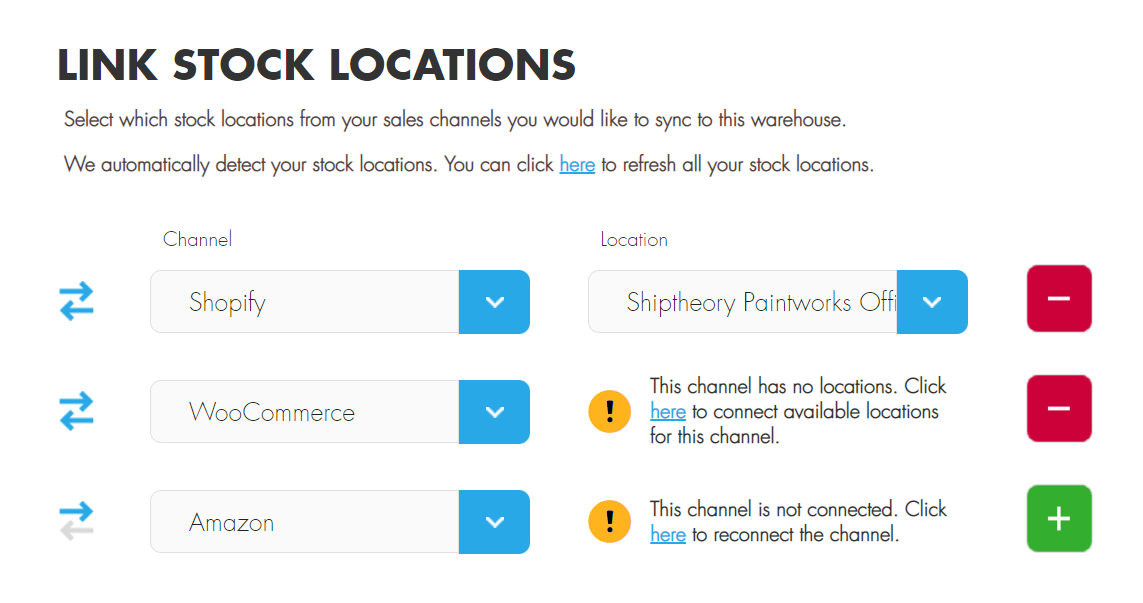Screen dimensions: 1143x603
Task: Click 'here' to reconnect the Amazon channel
Action: (x=668, y=535)
